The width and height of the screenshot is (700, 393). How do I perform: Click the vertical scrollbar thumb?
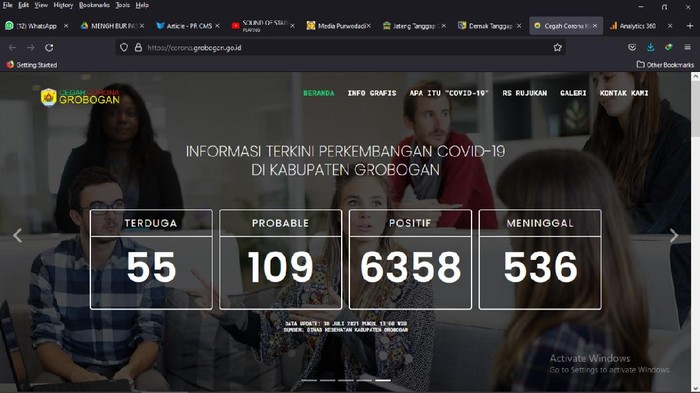pyautogui.click(x=696, y=109)
